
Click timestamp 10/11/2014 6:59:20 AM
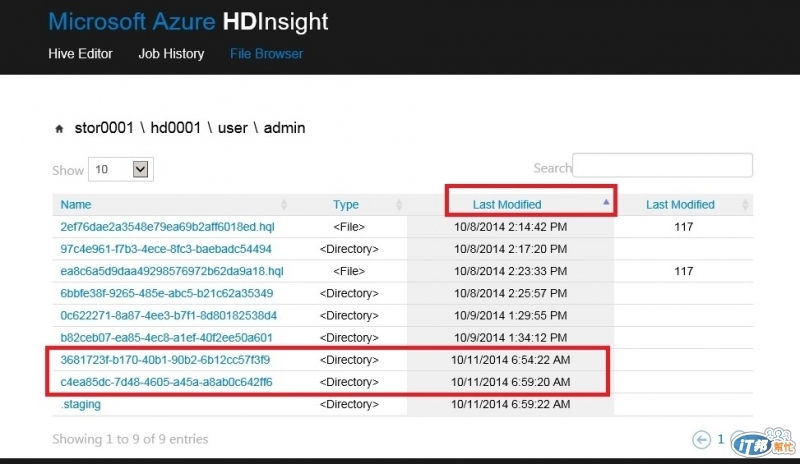511,382
